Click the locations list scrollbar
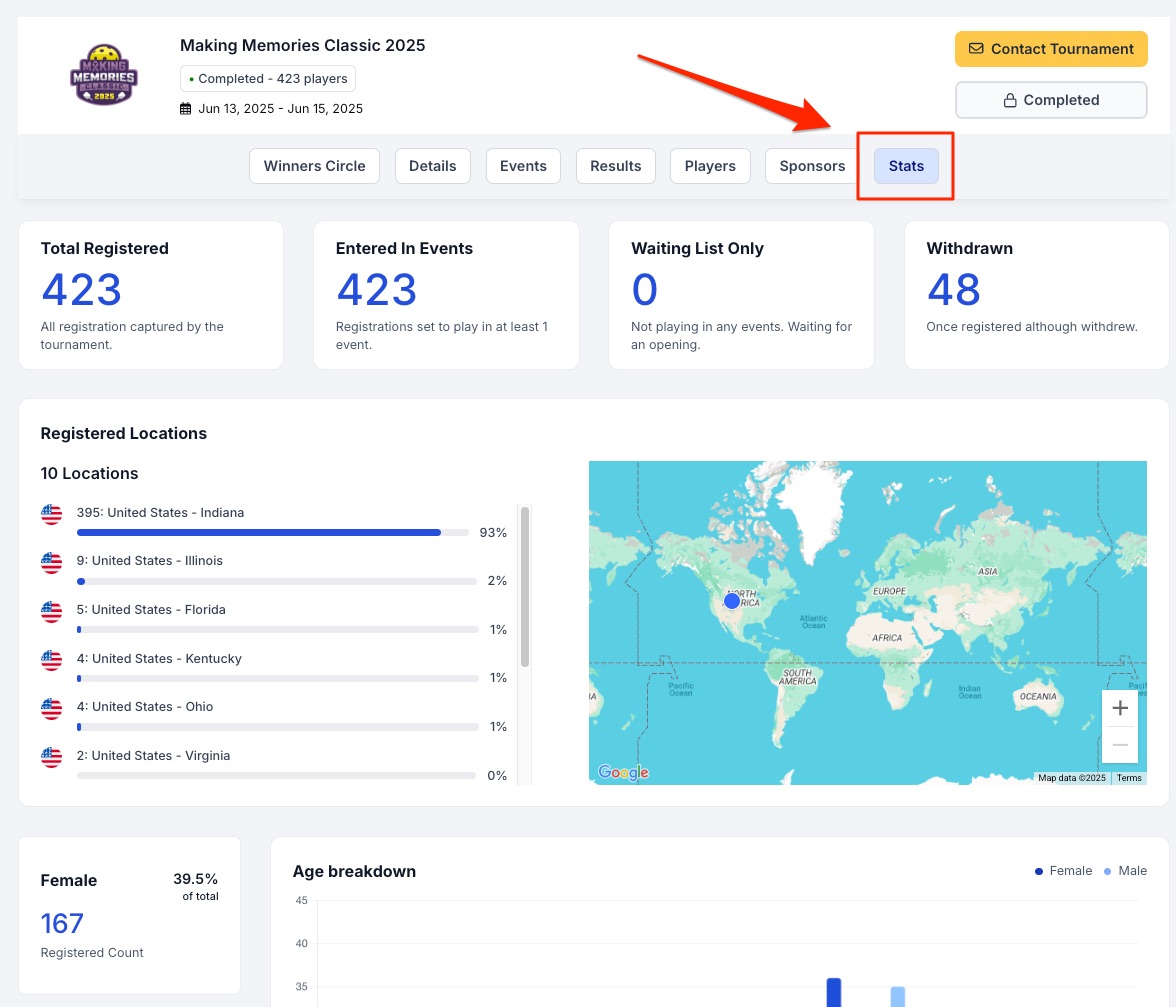The height and width of the screenshot is (1007, 1176). click(525, 587)
